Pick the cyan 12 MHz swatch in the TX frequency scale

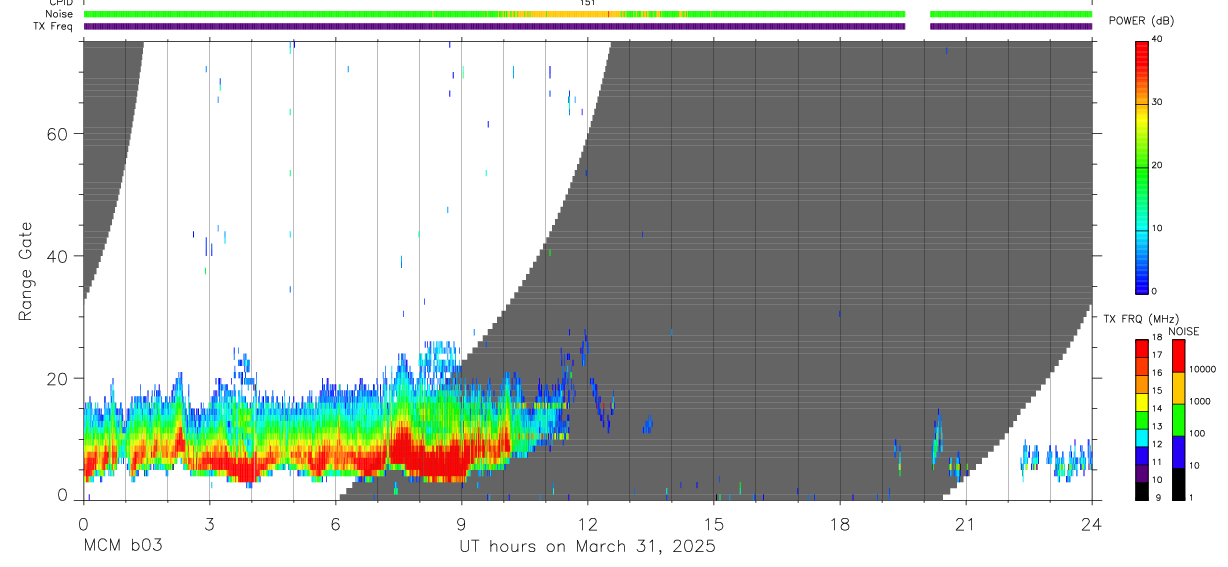click(1141, 440)
